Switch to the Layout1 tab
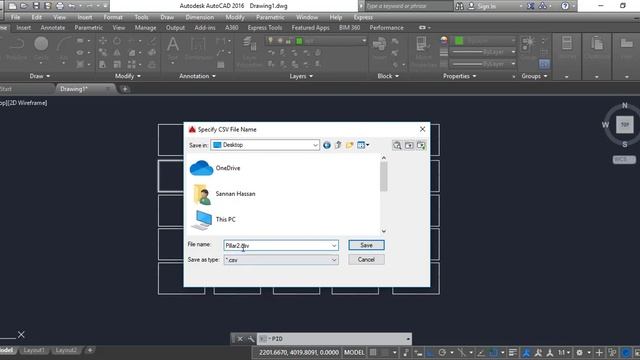The image size is (640, 360). click(x=34, y=350)
